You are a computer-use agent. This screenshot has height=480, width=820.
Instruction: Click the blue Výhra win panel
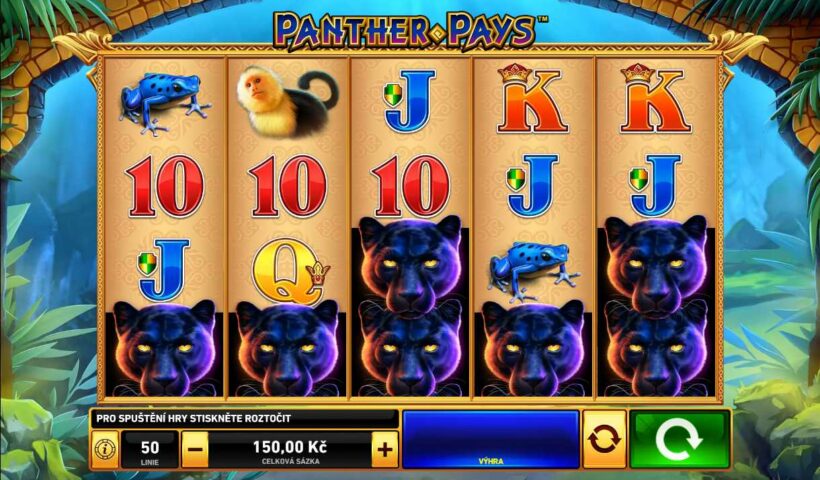coord(491,439)
